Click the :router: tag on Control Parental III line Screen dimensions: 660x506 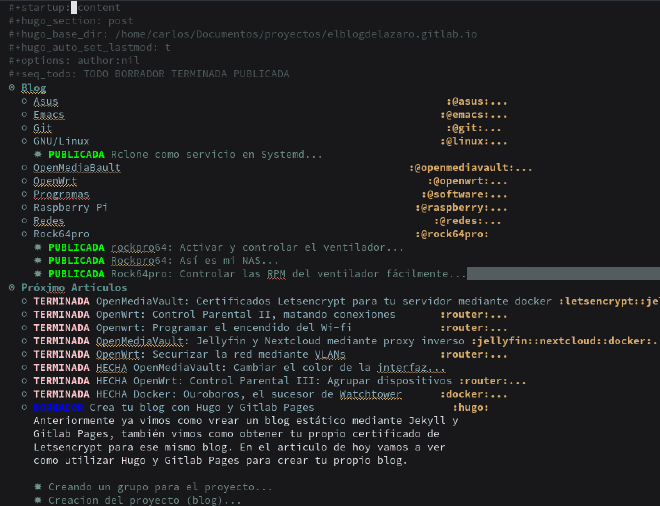pos(483,381)
